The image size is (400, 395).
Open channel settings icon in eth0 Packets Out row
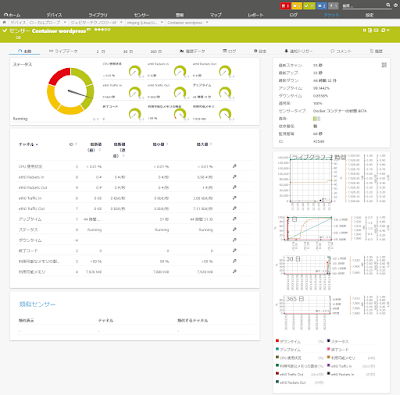(x=235, y=187)
